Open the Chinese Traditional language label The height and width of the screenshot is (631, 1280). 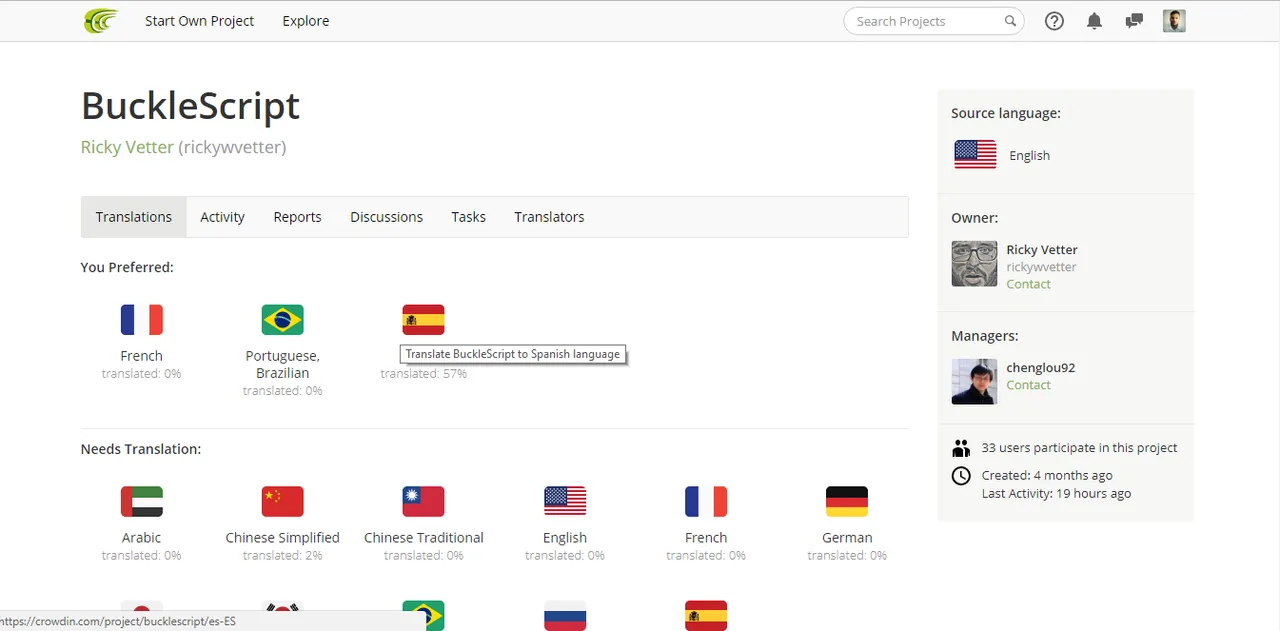point(423,538)
